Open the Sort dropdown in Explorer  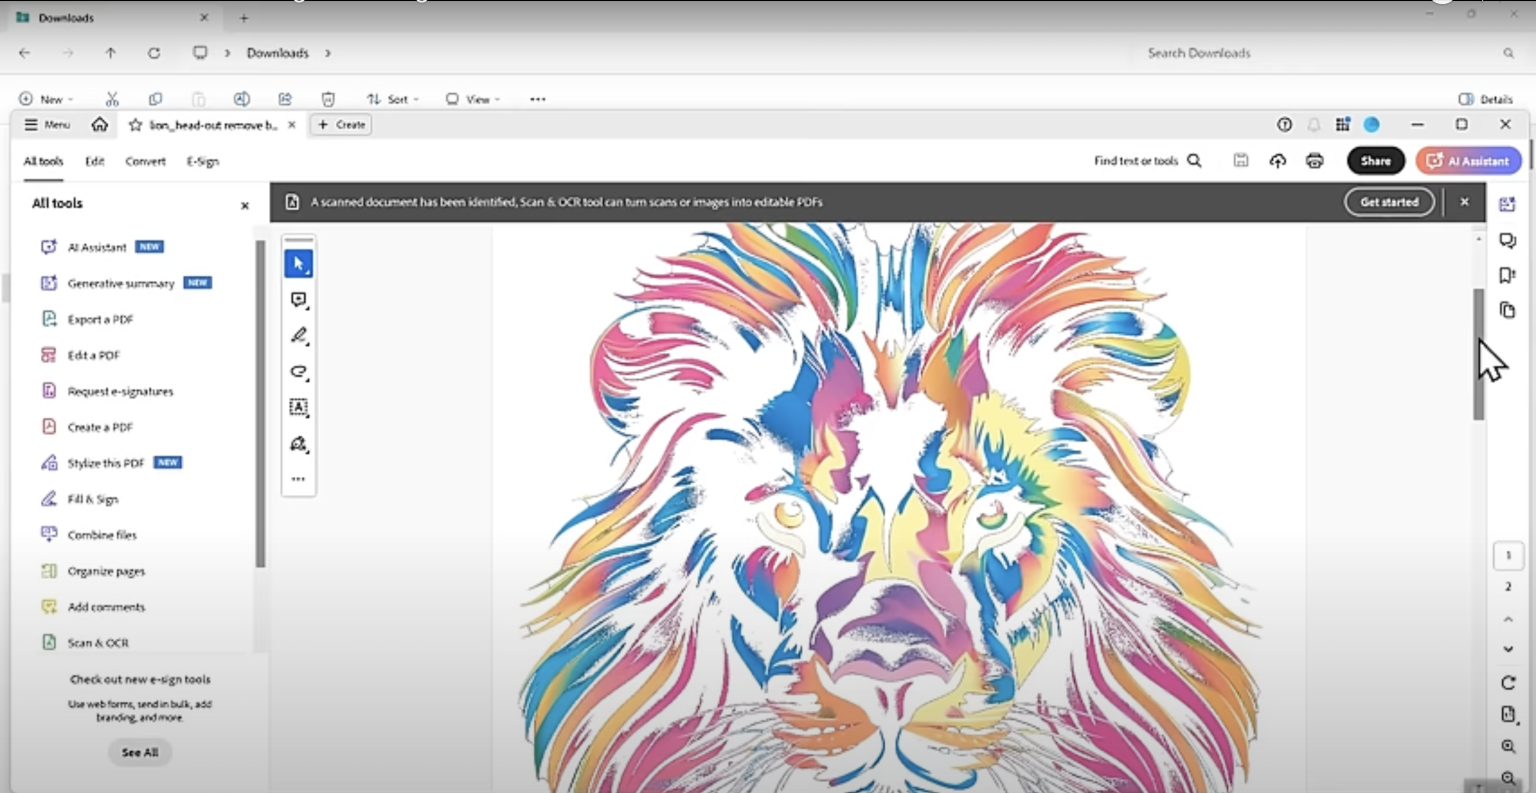[x=393, y=99]
